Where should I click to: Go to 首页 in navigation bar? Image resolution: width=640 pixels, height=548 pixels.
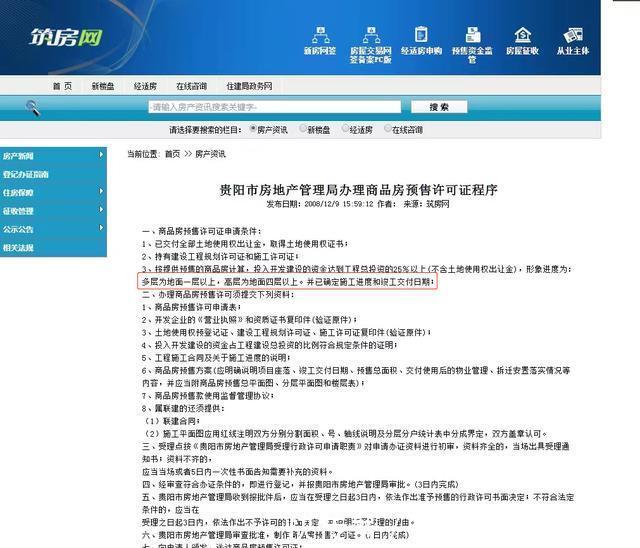pyautogui.click(x=62, y=86)
